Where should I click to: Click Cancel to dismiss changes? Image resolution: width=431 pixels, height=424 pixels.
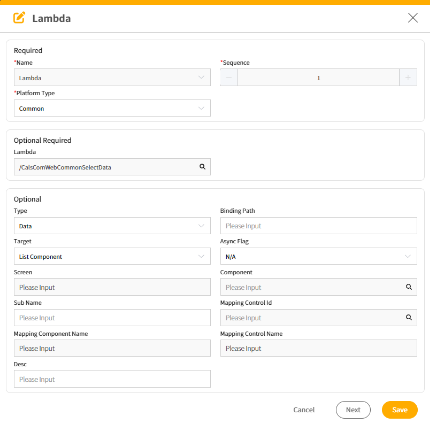click(x=304, y=410)
